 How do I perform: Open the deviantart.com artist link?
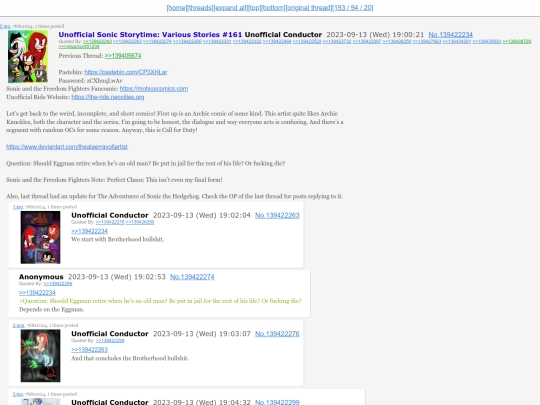pyautogui.click(x=67, y=147)
